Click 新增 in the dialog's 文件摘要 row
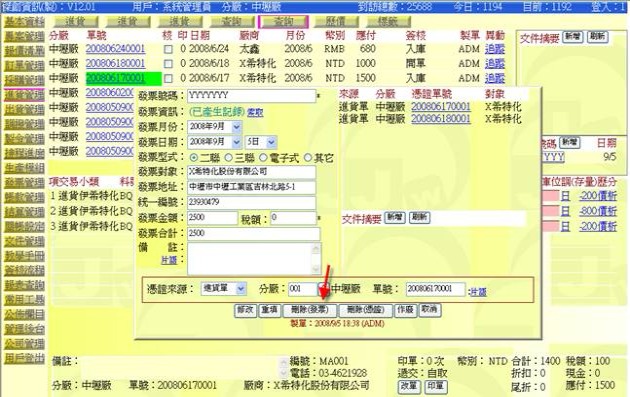This screenshot has height=397, width=630. 395,218
